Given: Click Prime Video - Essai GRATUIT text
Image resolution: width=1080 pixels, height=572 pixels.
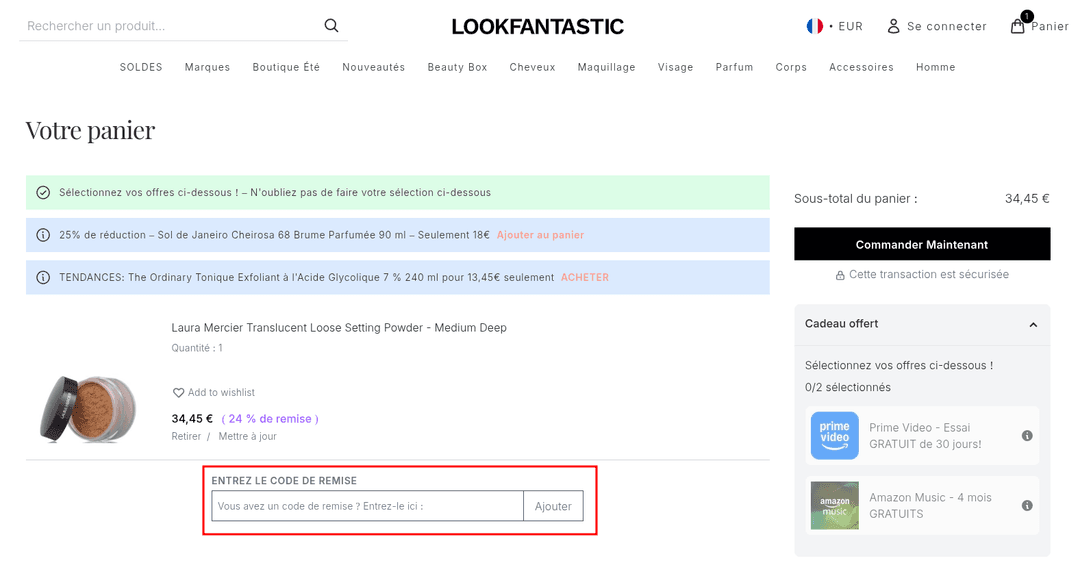Looking at the screenshot, I should pos(925,436).
